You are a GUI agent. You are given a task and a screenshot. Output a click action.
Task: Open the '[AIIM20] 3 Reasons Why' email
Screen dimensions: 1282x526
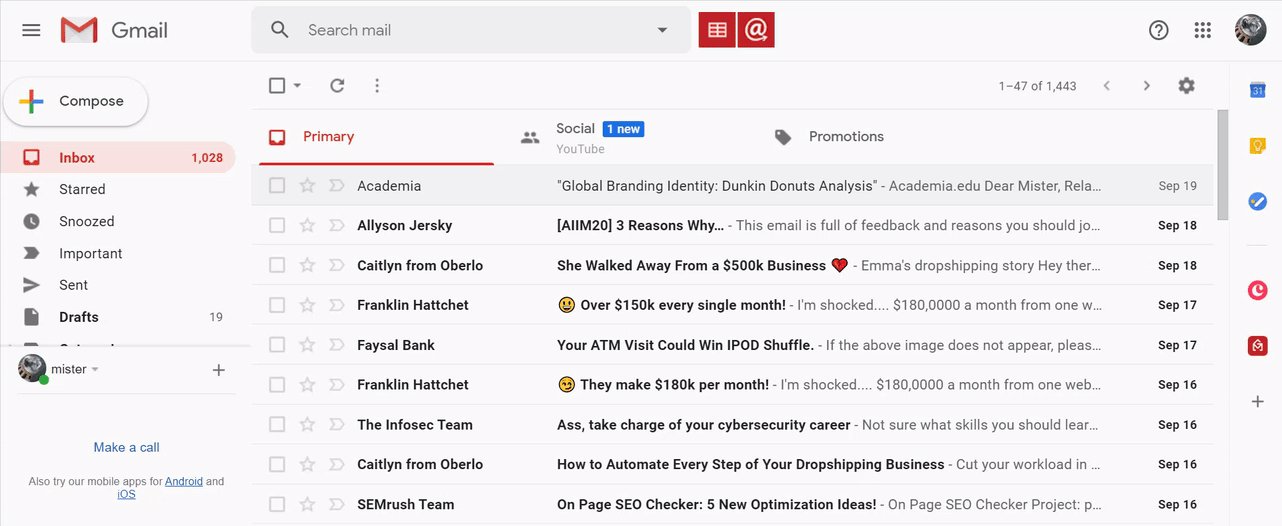coord(732,225)
